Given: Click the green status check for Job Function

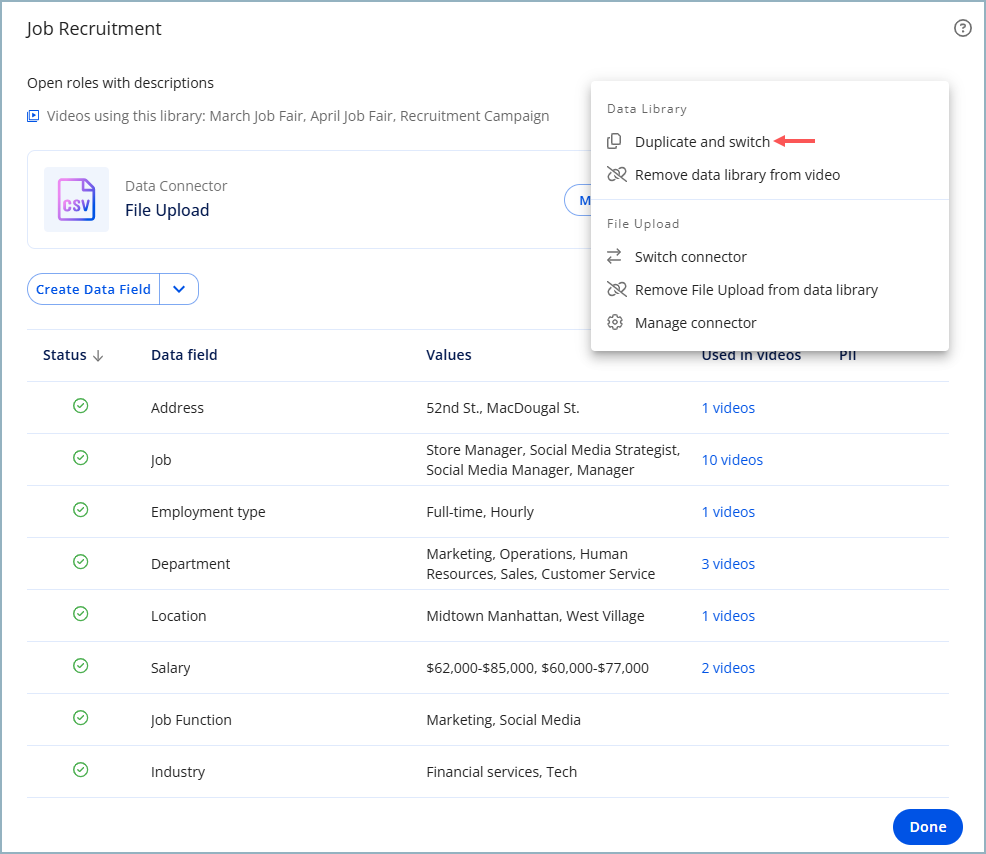Looking at the screenshot, I should (x=80, y=718).
